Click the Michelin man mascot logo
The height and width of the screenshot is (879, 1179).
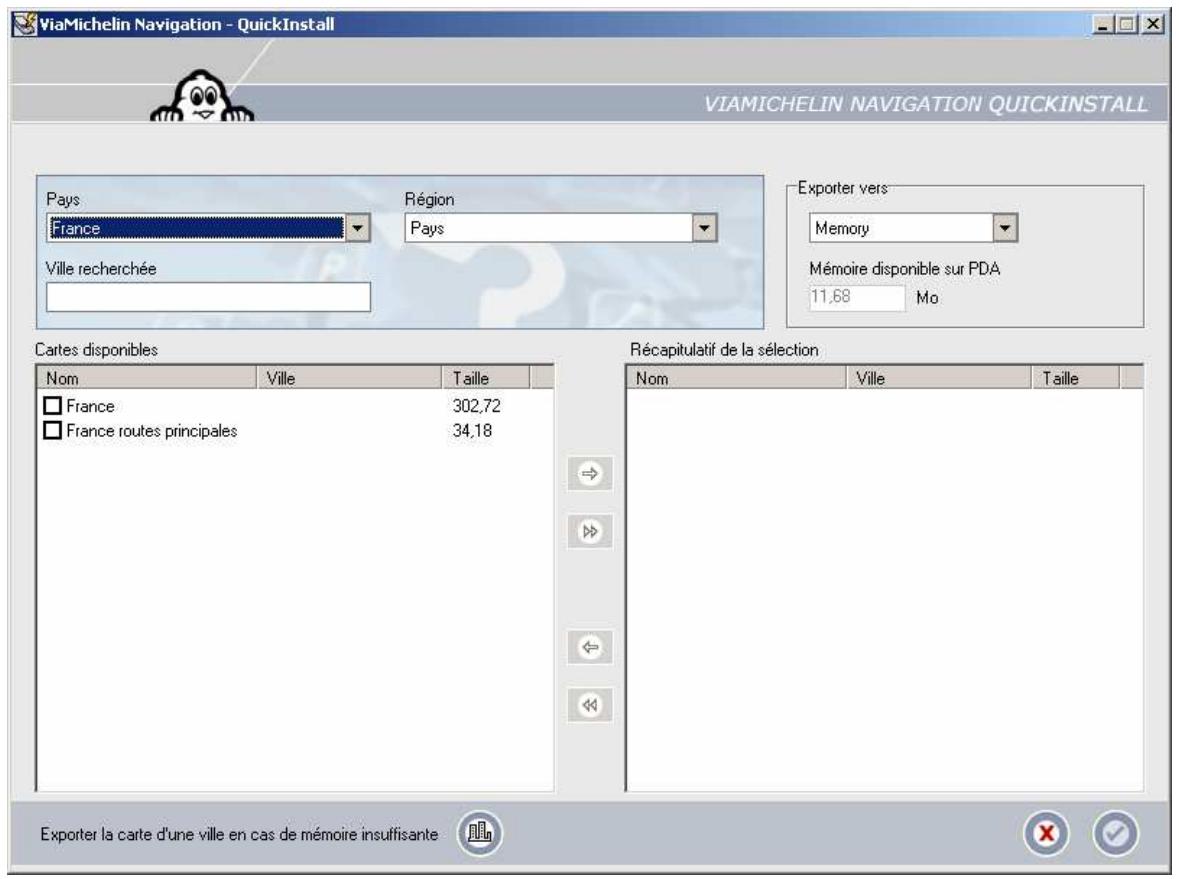(x=202, y=96)
